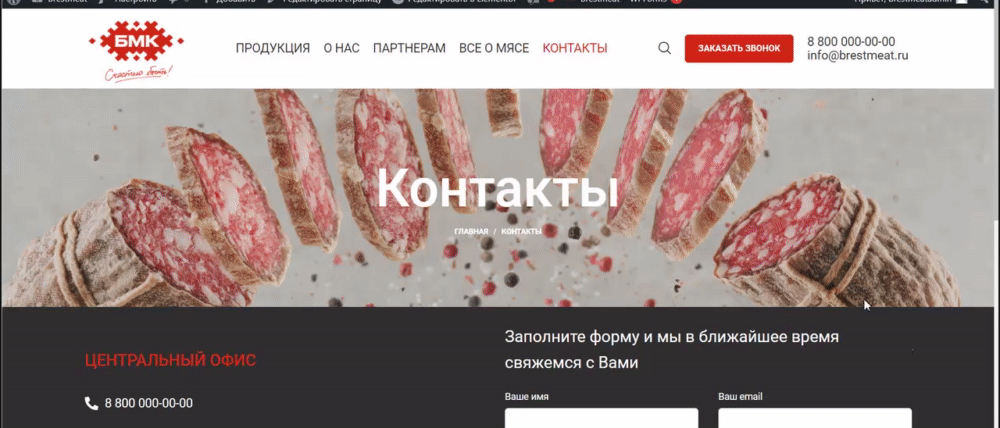Click the КОНТАКТЫ breadcrumb item

click(x=521, y=231)
